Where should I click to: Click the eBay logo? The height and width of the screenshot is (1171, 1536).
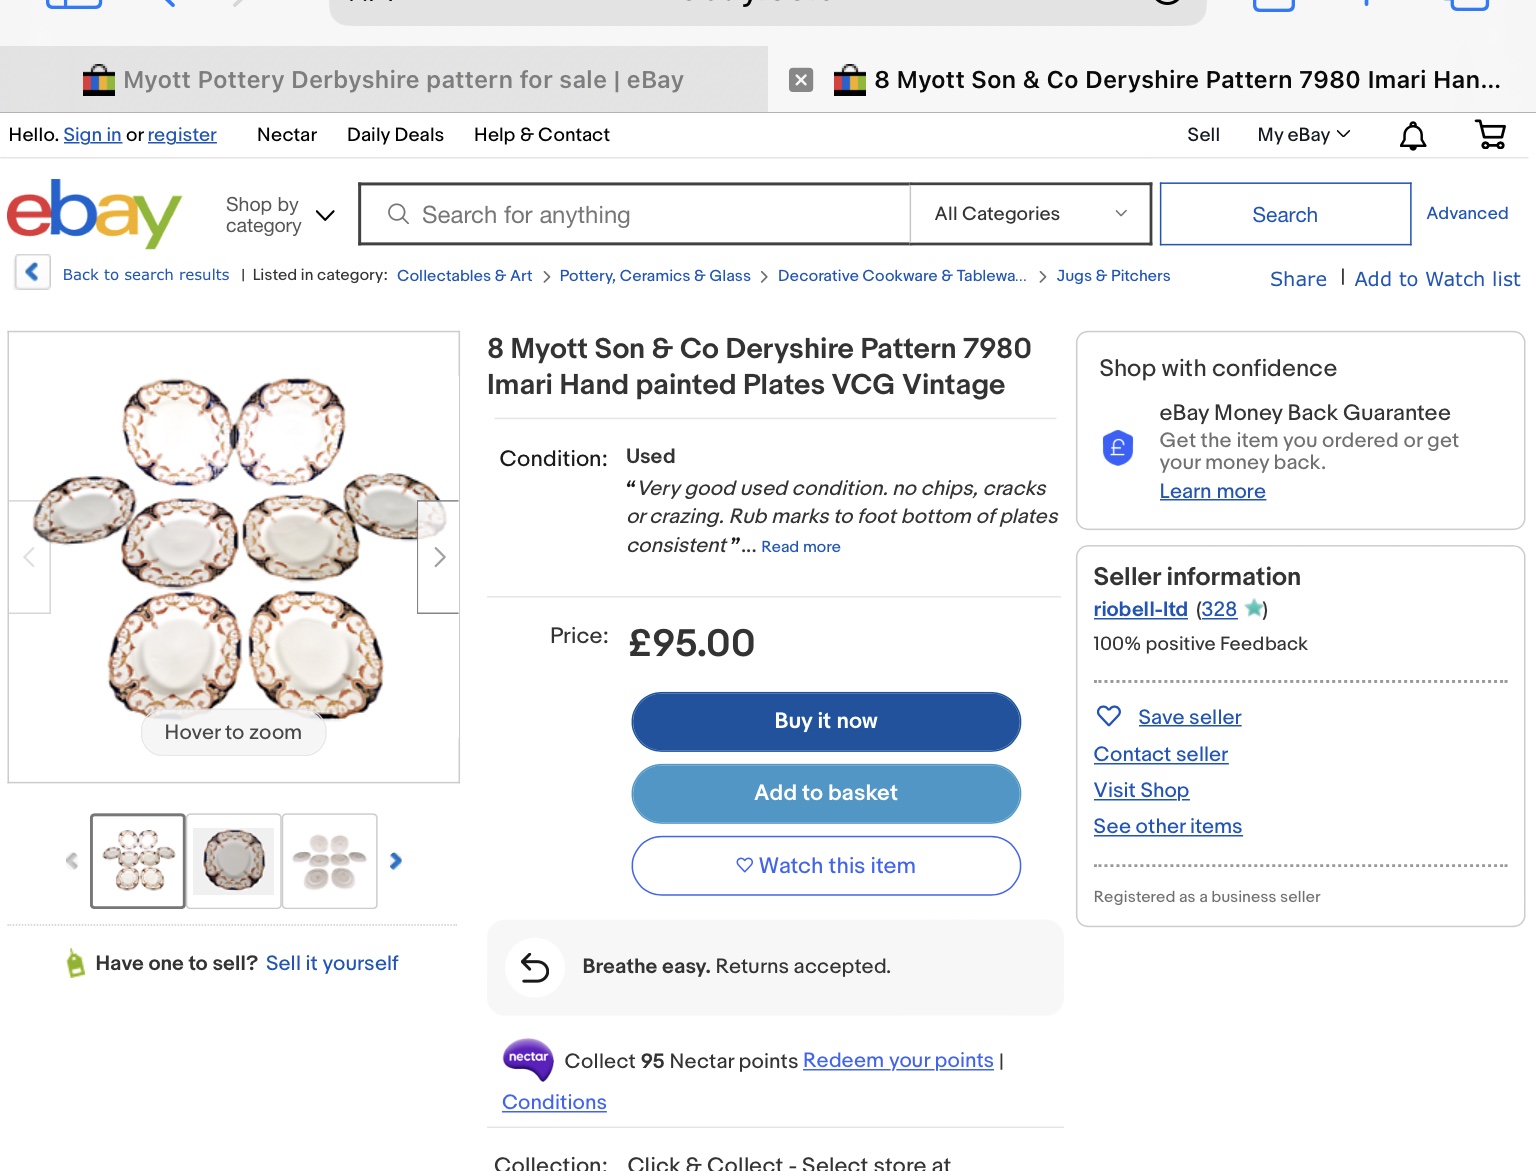(95, 213)
